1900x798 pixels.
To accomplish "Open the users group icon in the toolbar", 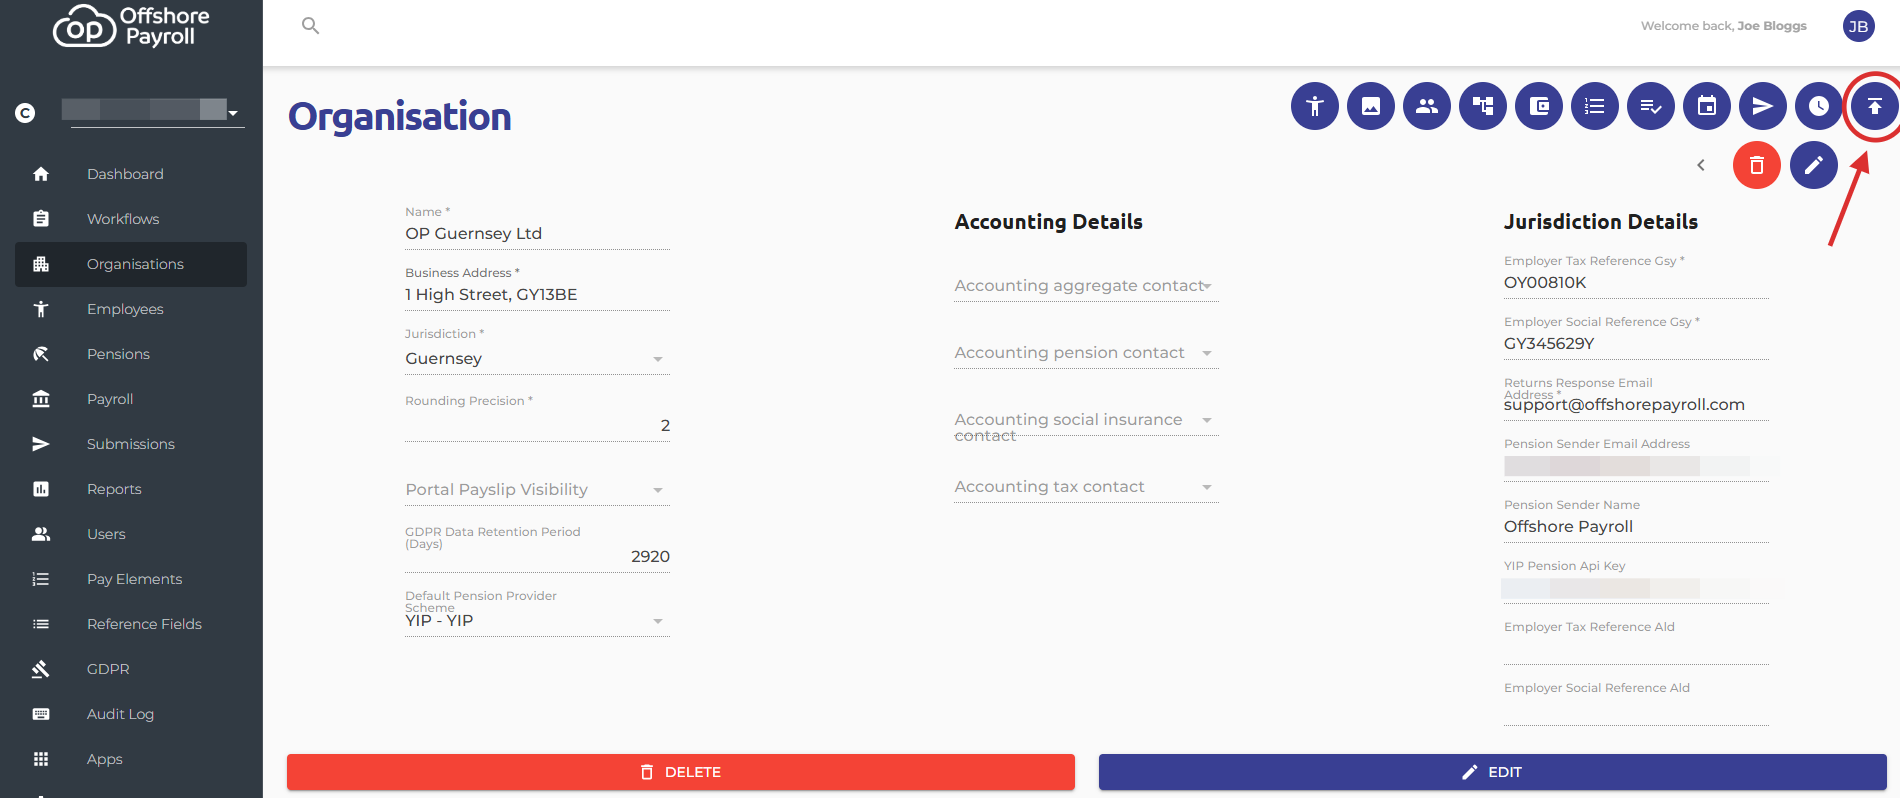I will point(1427,106).
